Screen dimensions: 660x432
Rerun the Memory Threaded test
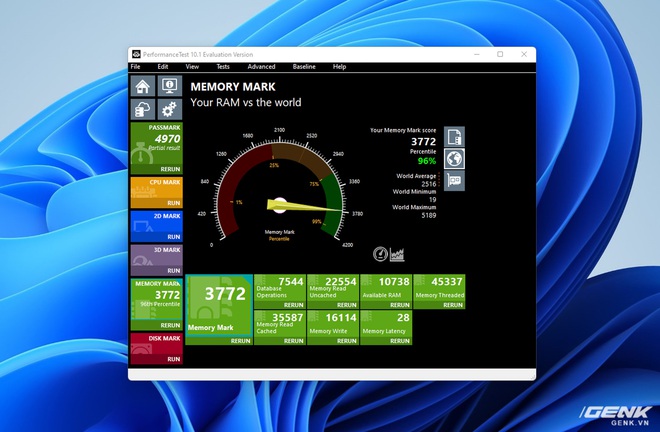coord(452,305)
